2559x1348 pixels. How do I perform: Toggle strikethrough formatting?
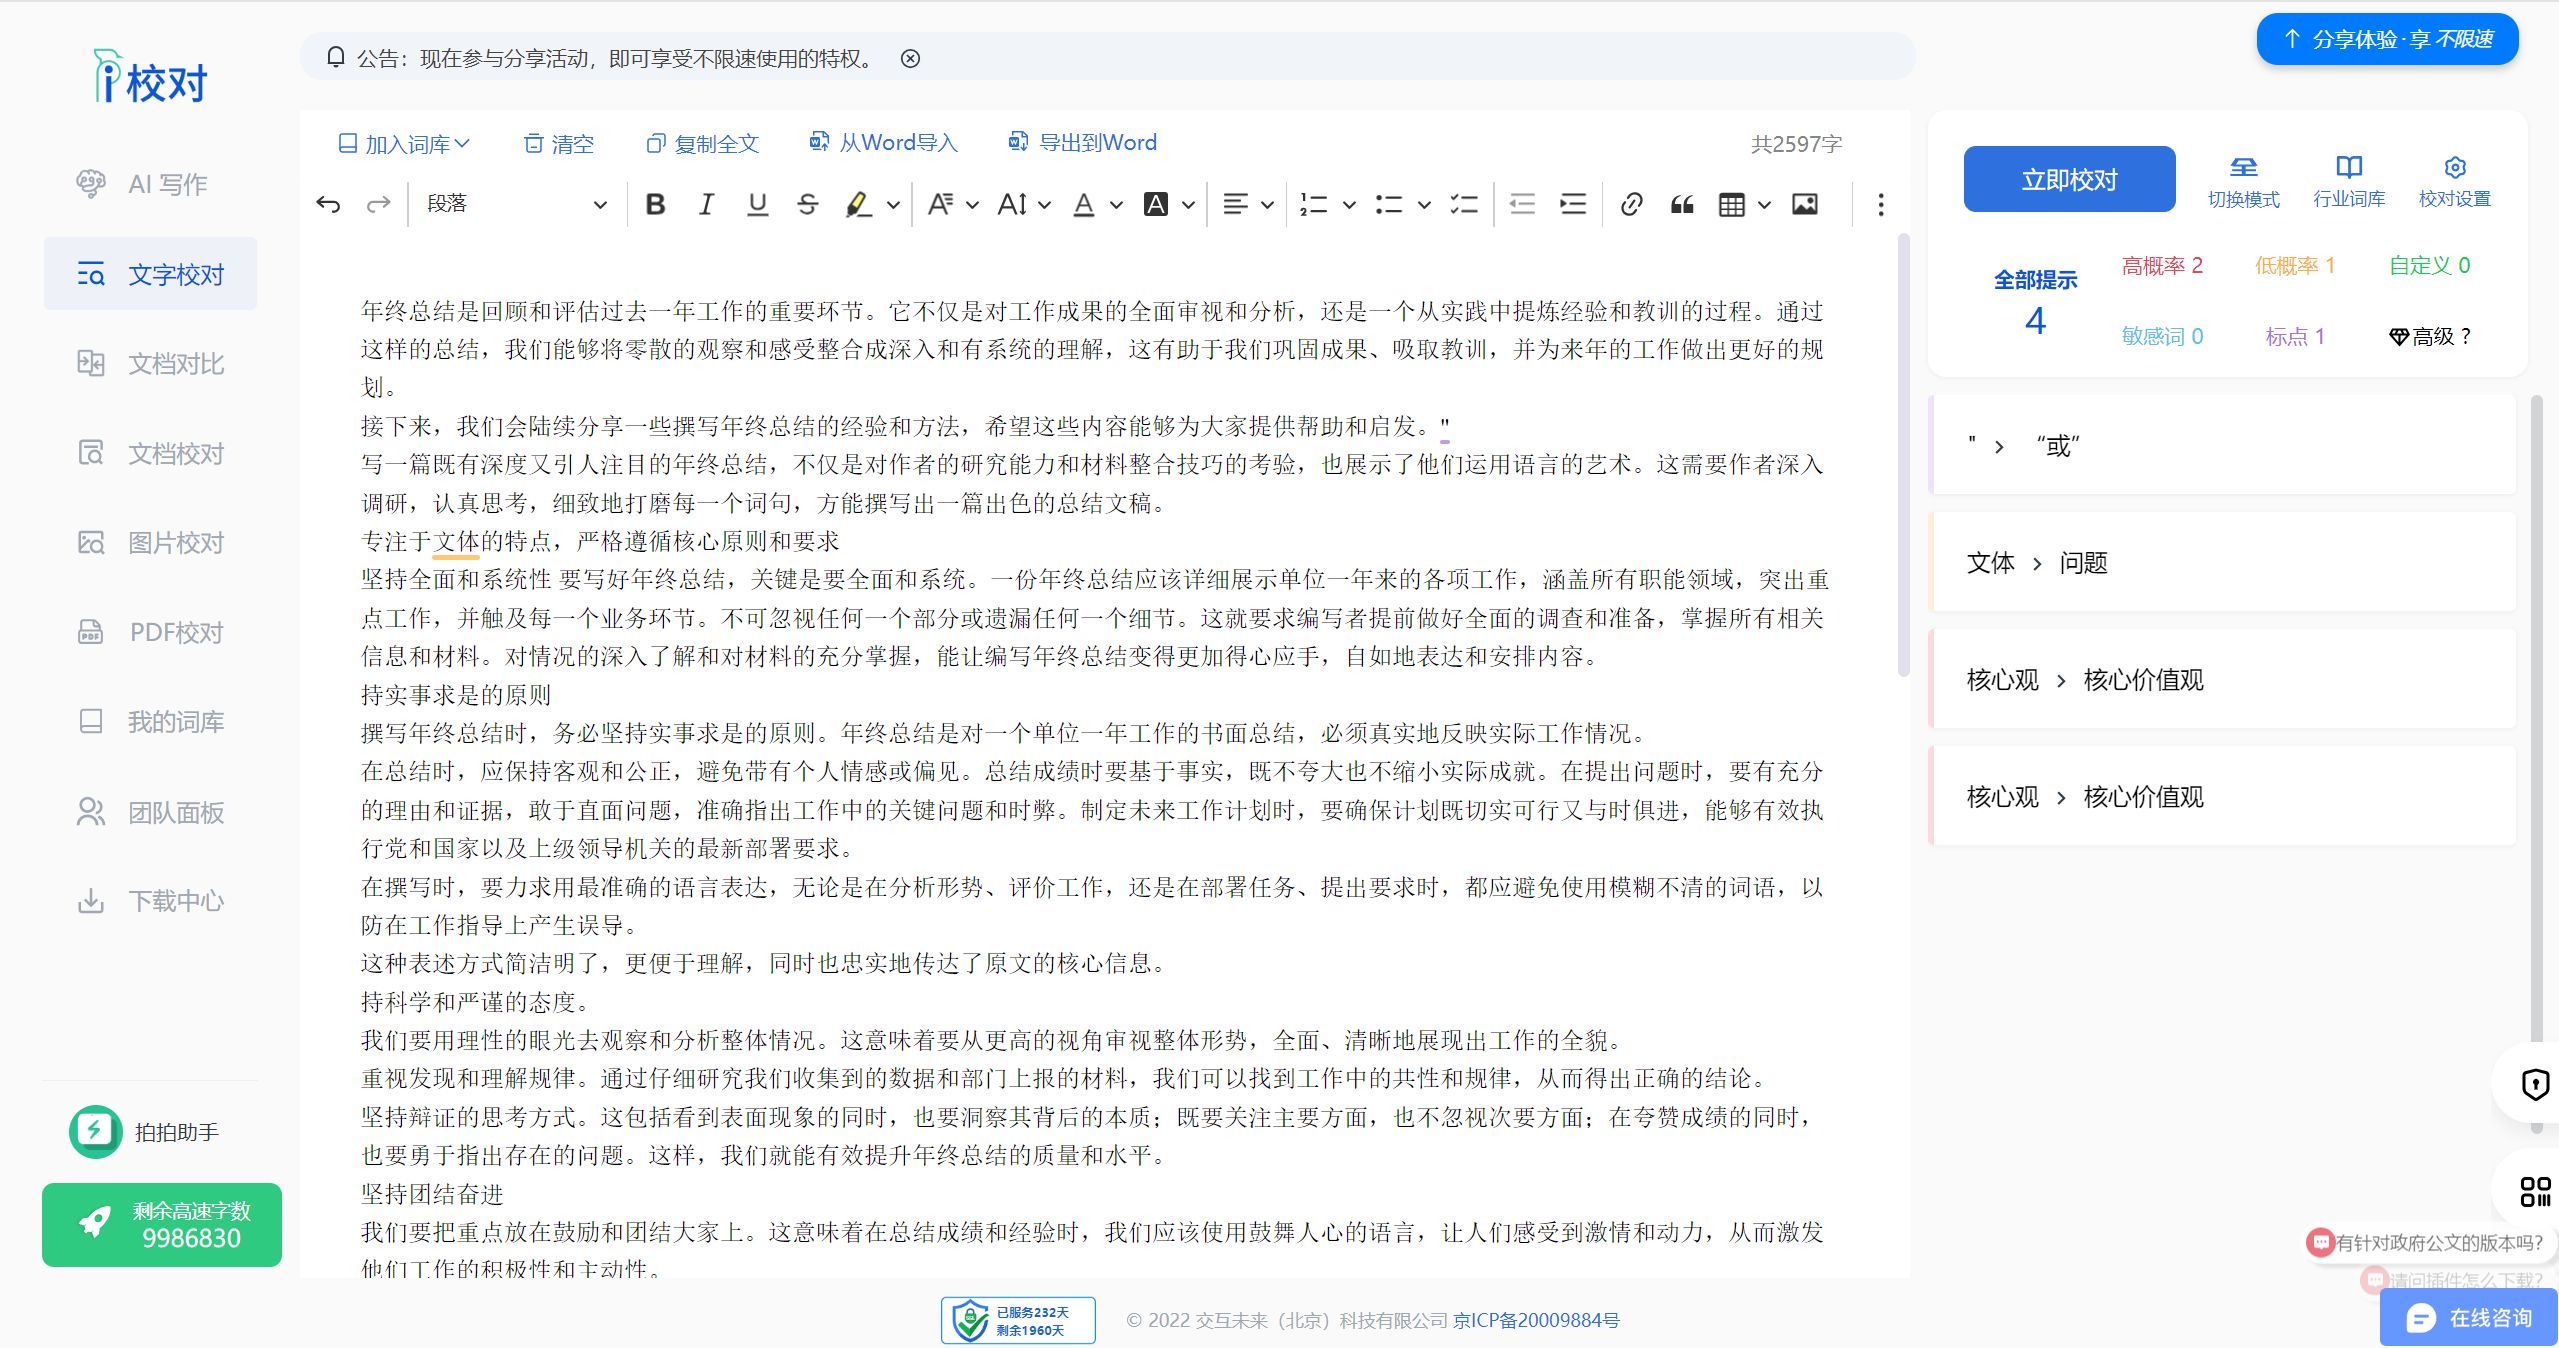[x=807, y=205]
